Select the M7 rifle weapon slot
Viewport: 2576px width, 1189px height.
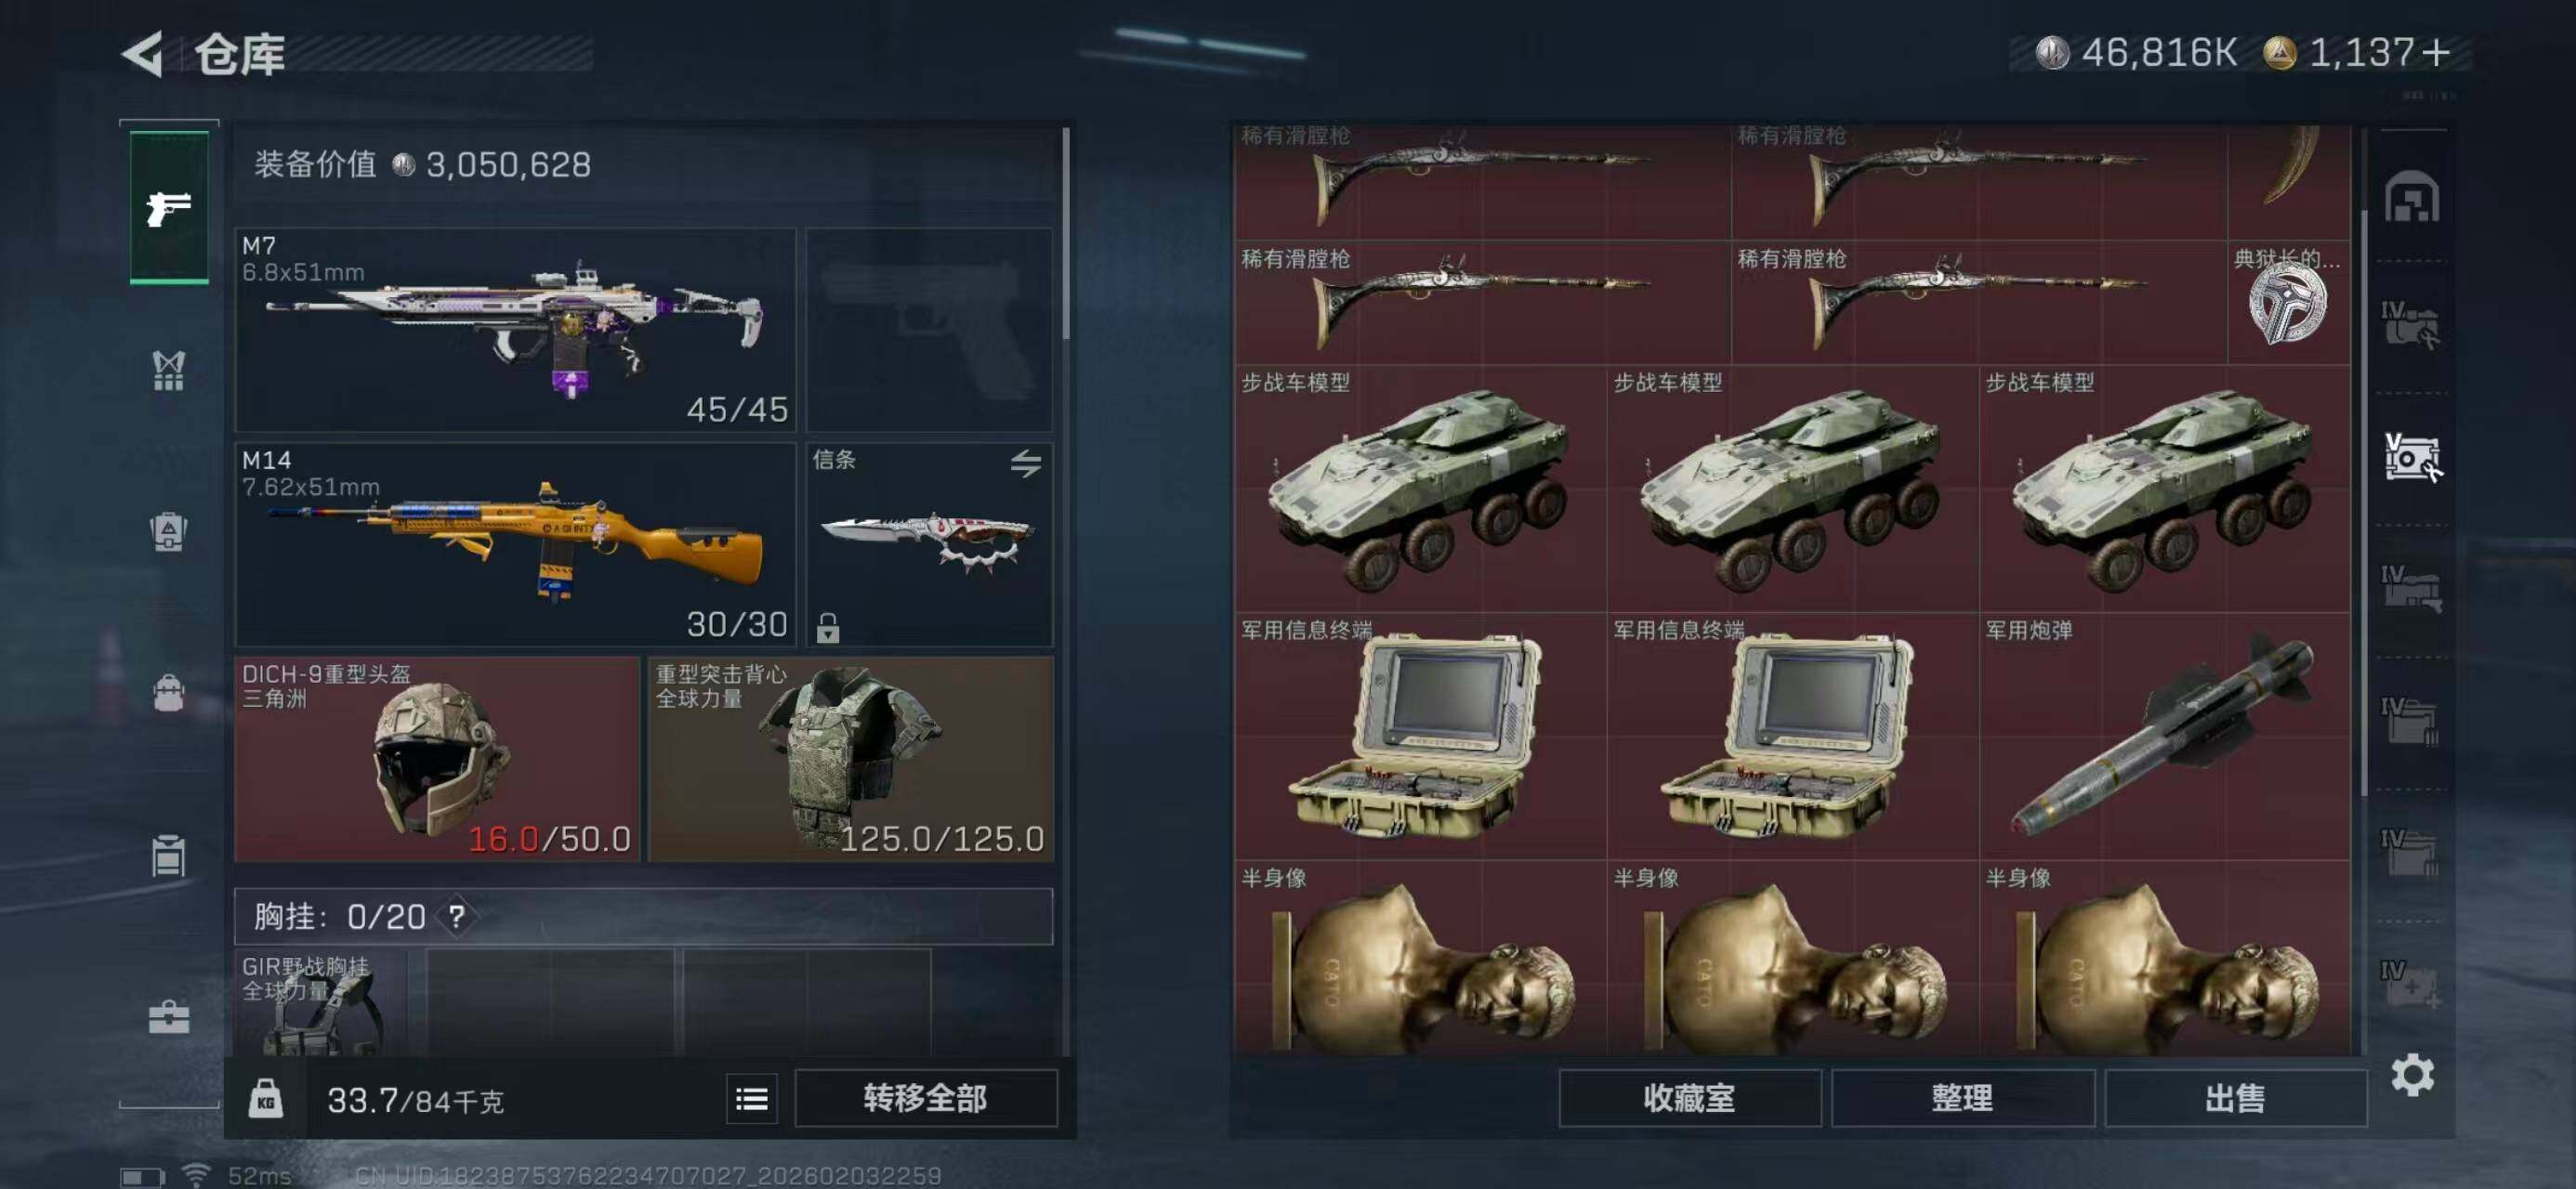click(515, 330)
